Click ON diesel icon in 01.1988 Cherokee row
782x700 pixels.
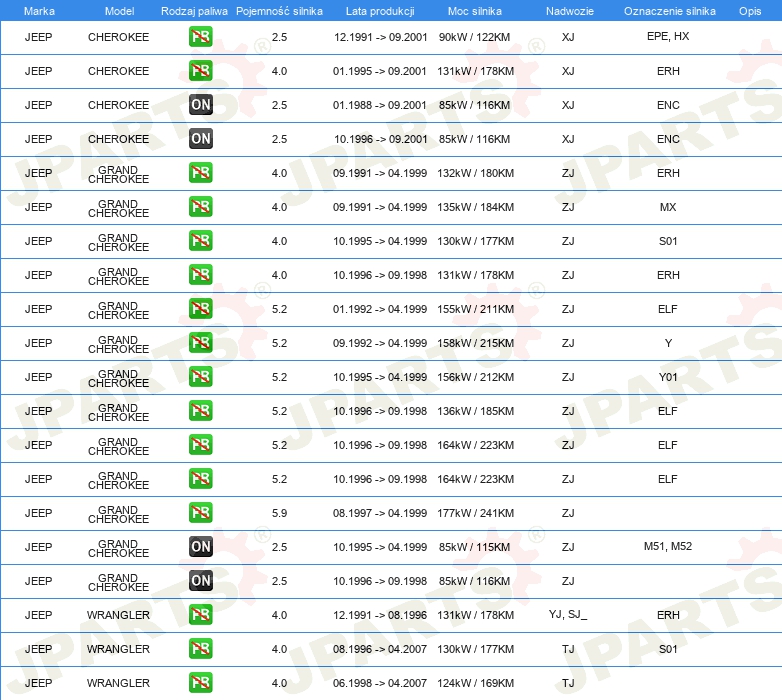(200, 105)
